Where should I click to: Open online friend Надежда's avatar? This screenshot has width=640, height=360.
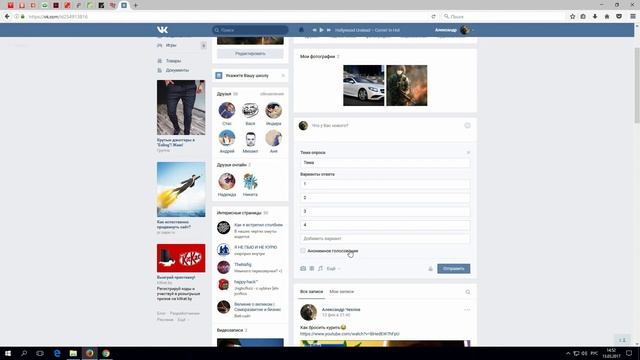[x=227, y=181]
